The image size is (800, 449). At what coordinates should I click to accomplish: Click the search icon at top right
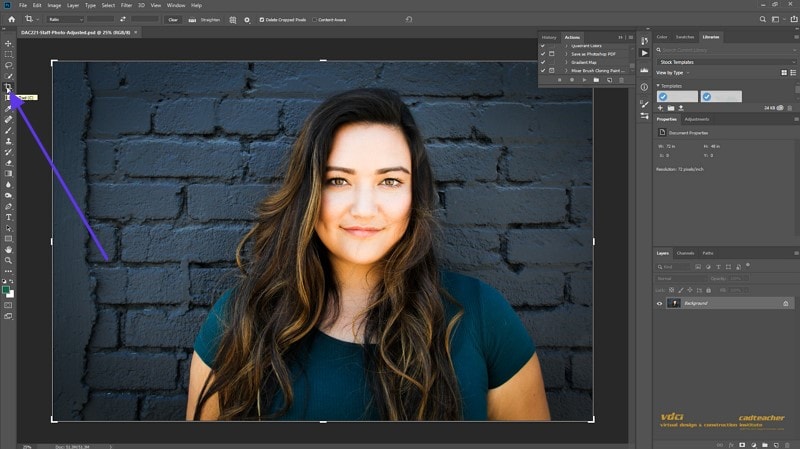pyautogui.click(x=762, y=19)
